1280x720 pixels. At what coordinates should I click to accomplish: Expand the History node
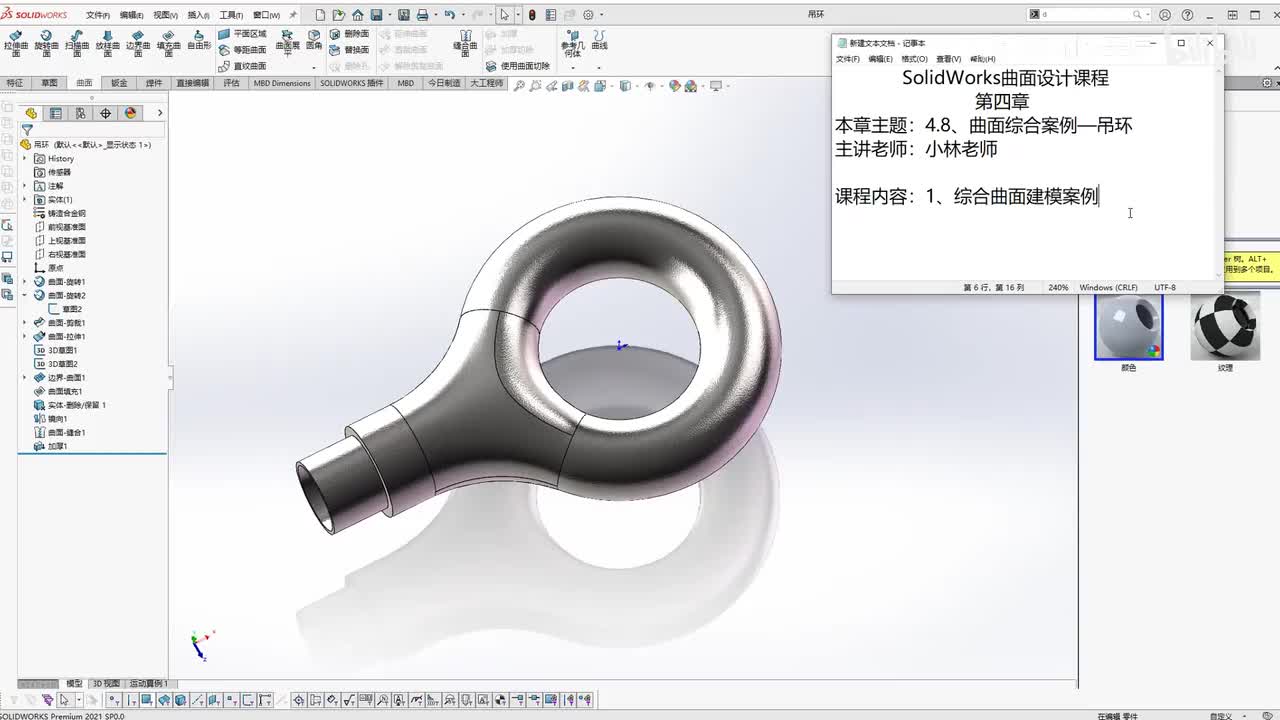point(25,159)
